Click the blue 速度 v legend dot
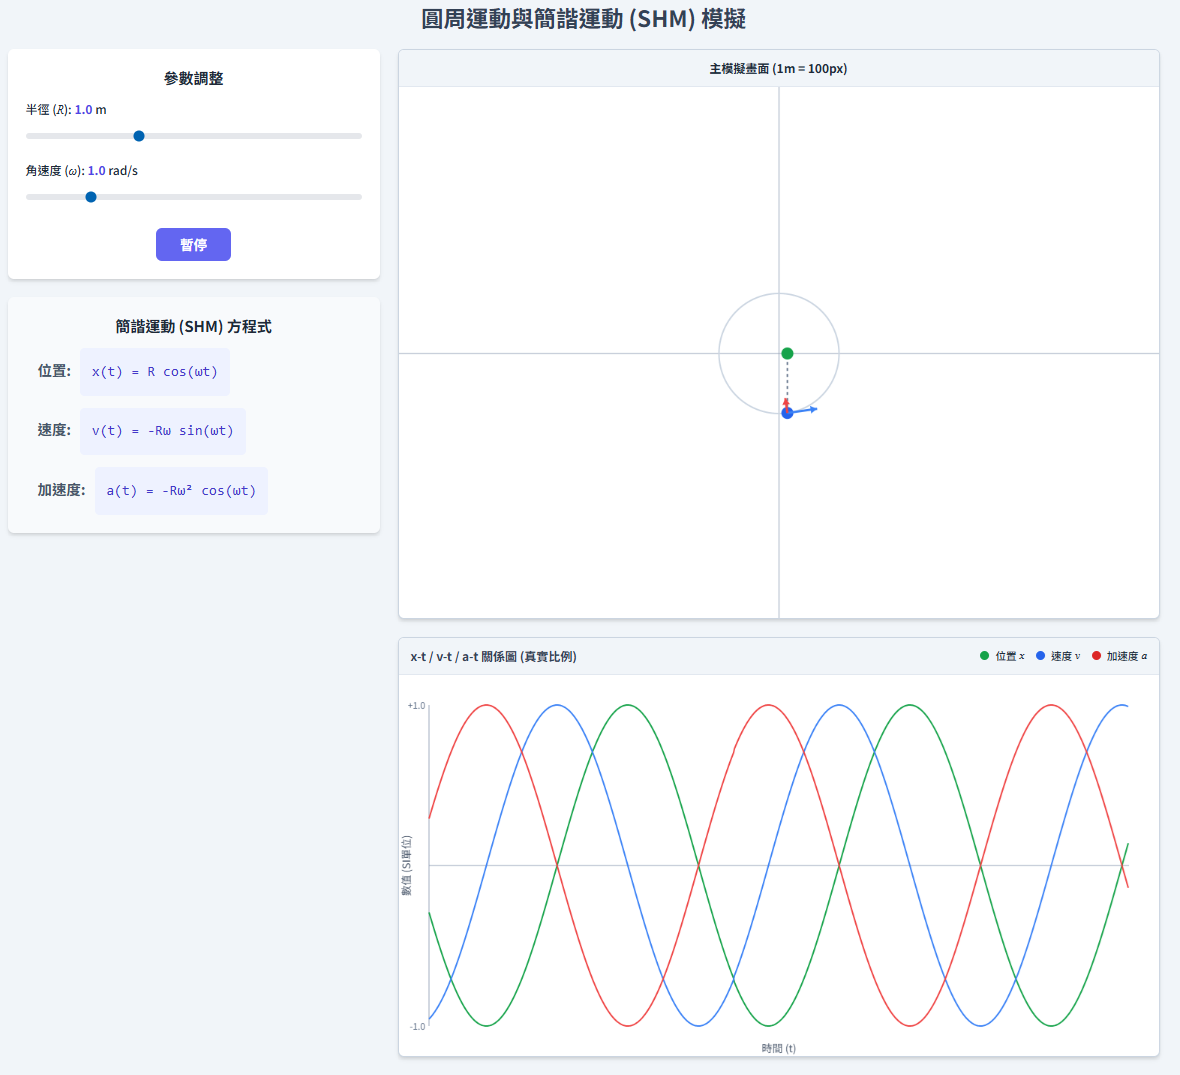The width and height of the screenshot is (1180, 1075). pos(1040,656)
